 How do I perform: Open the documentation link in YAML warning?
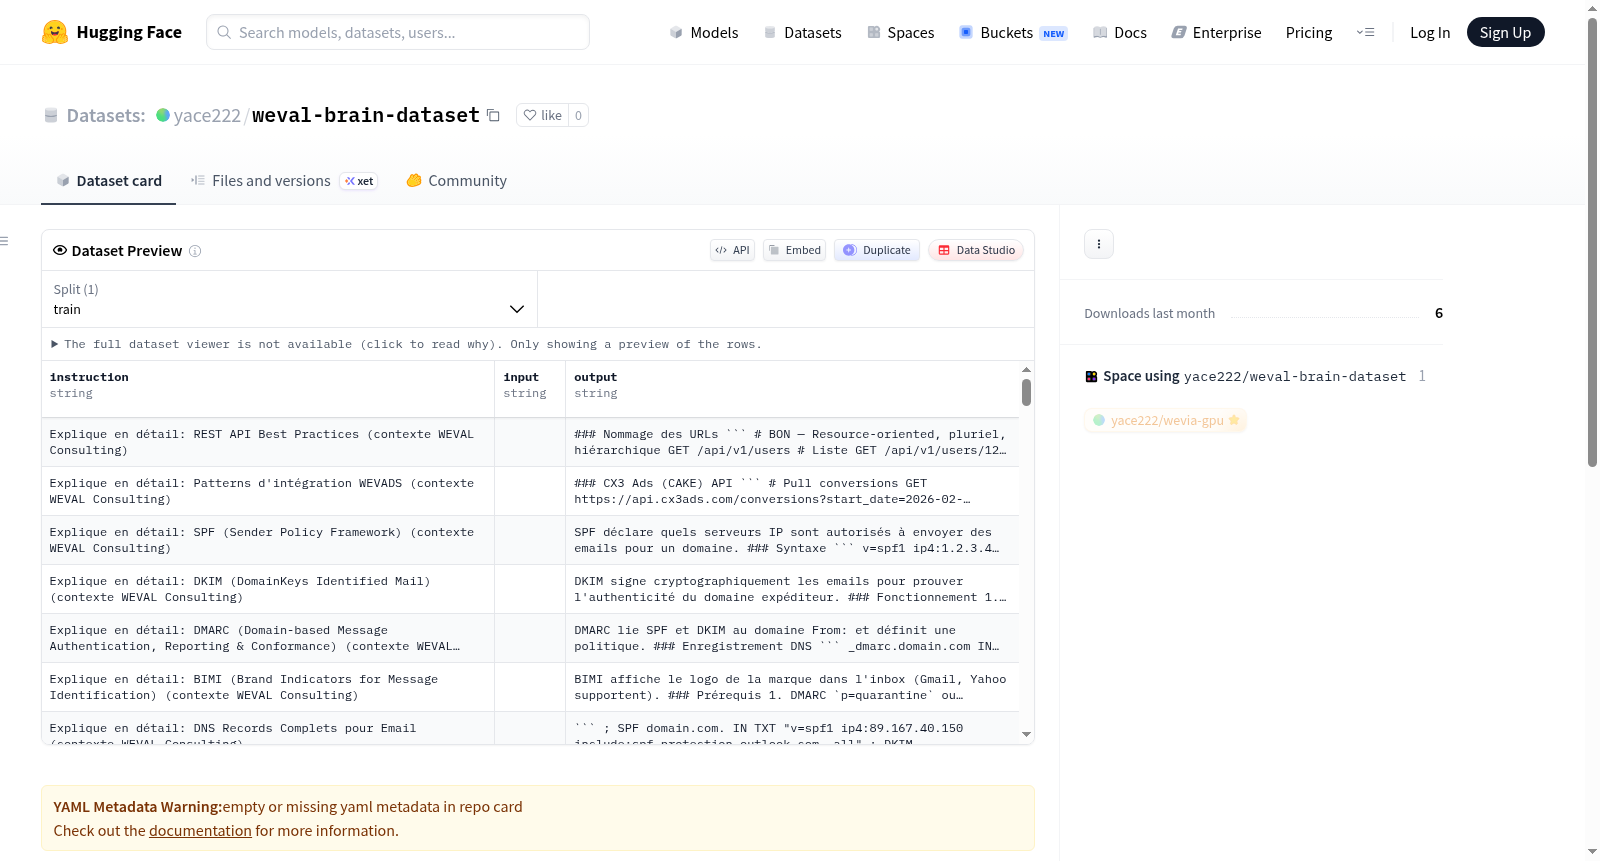click(x=200, y=831)
